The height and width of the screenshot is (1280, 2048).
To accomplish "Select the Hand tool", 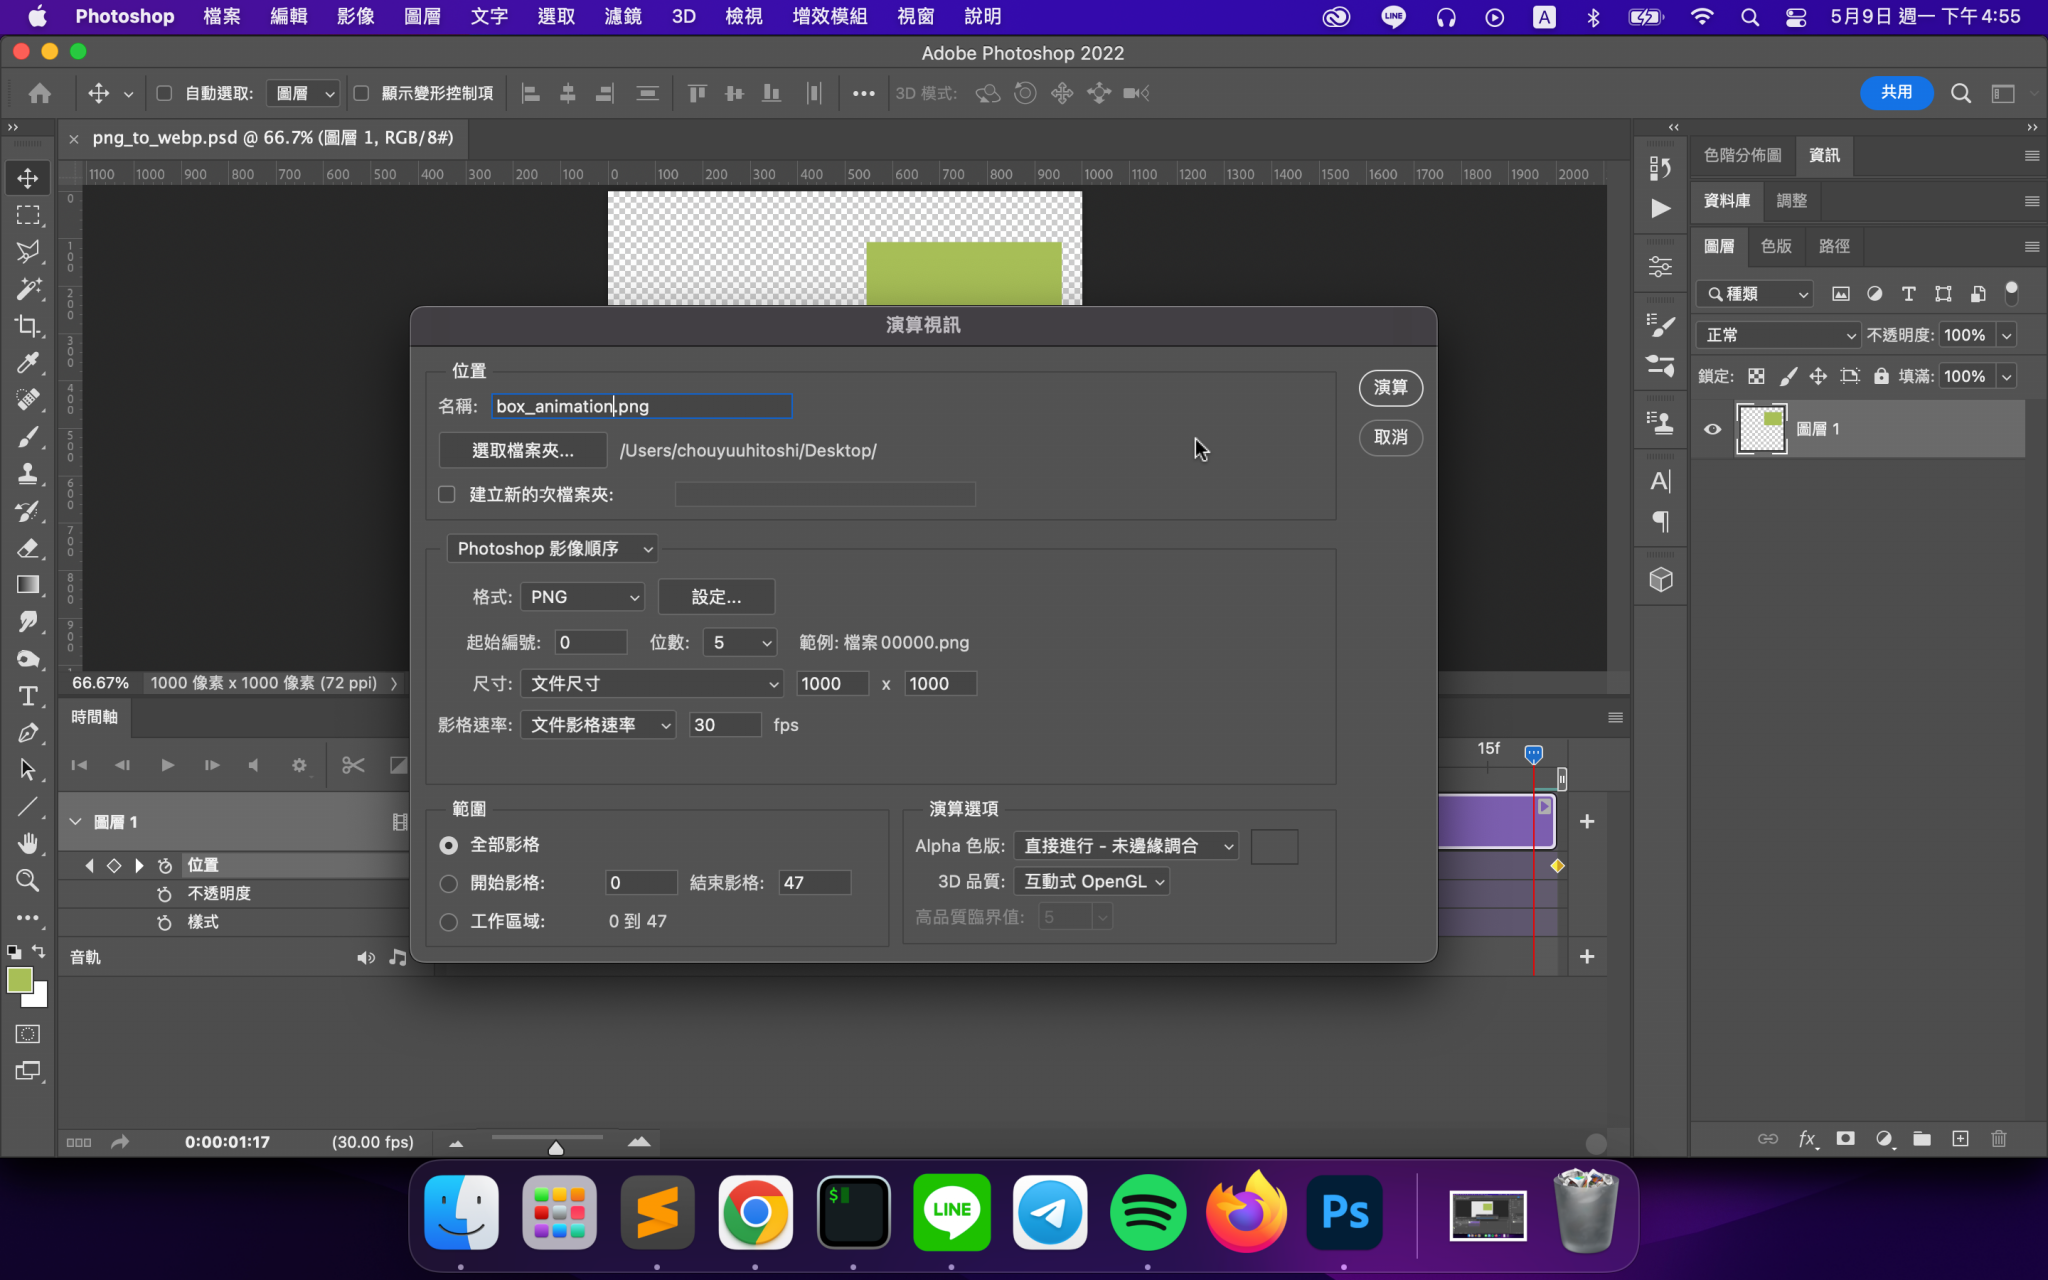I will coord(27,843).
